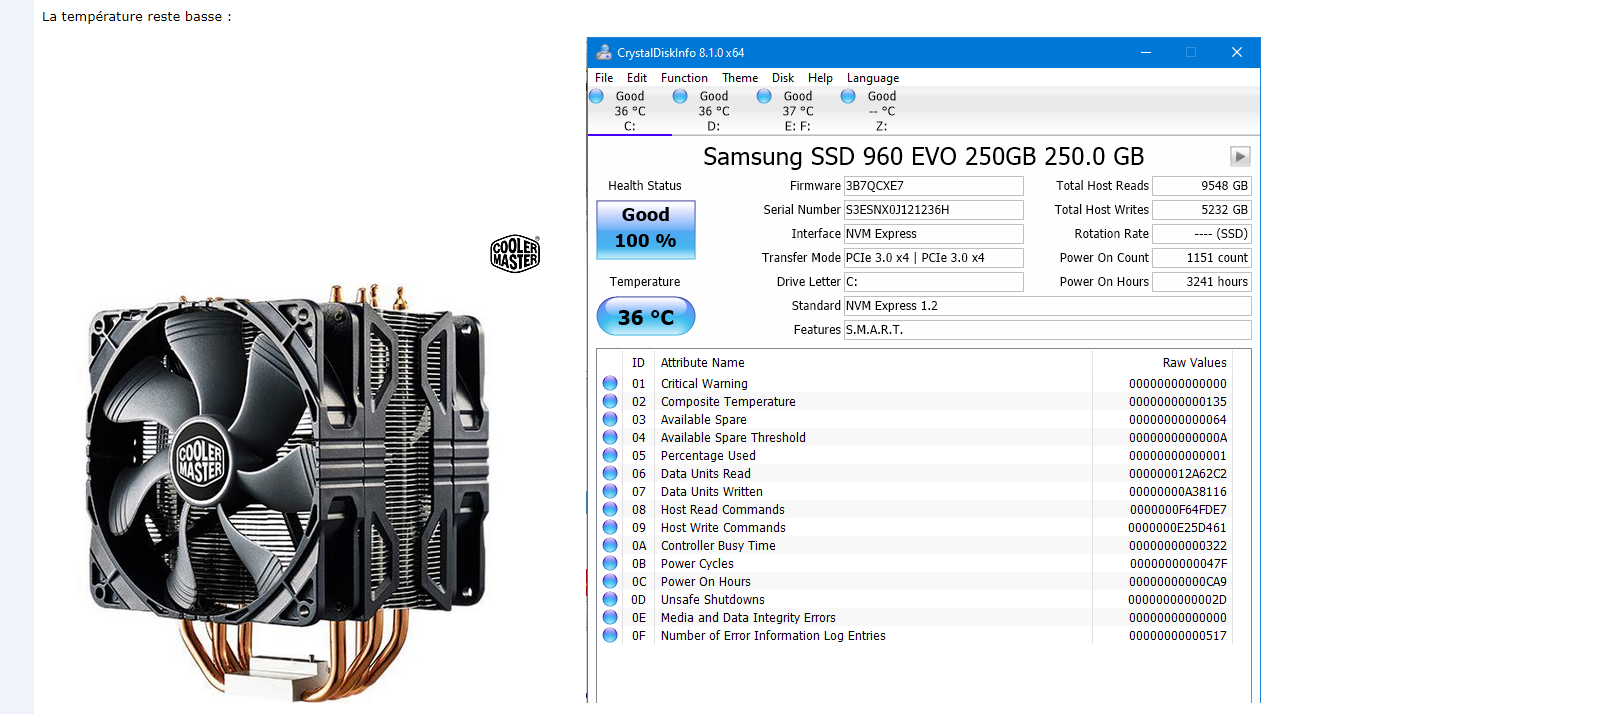Open the Function menu
The height and width of the screenshot is (714, 1611).
(x=684, y=78)
